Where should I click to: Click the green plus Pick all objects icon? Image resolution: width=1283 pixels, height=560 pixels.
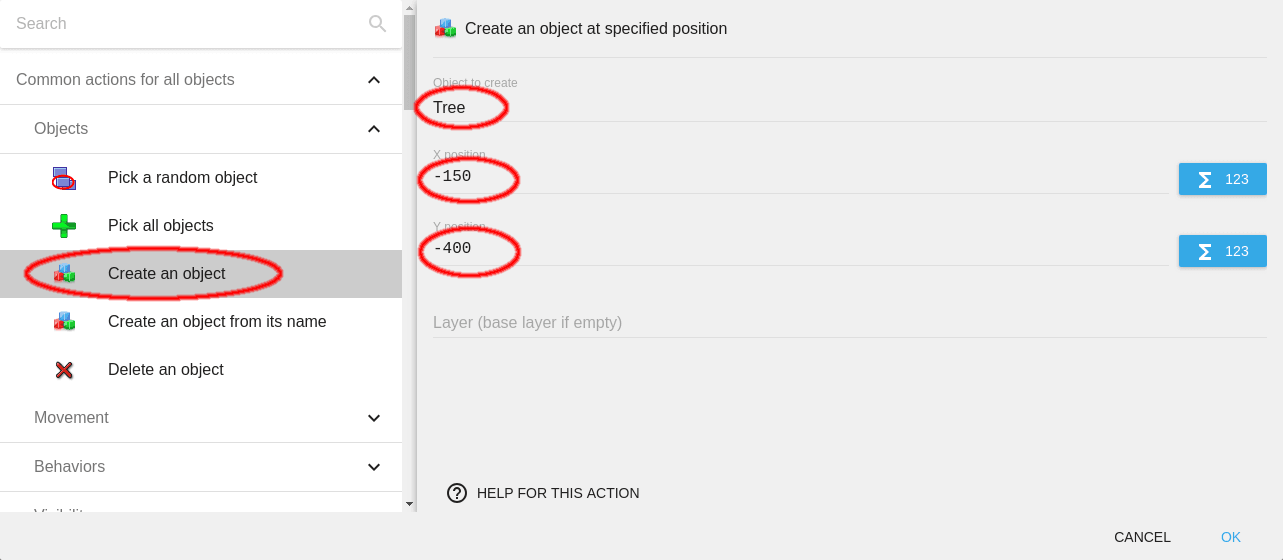[x=64, y=226]
